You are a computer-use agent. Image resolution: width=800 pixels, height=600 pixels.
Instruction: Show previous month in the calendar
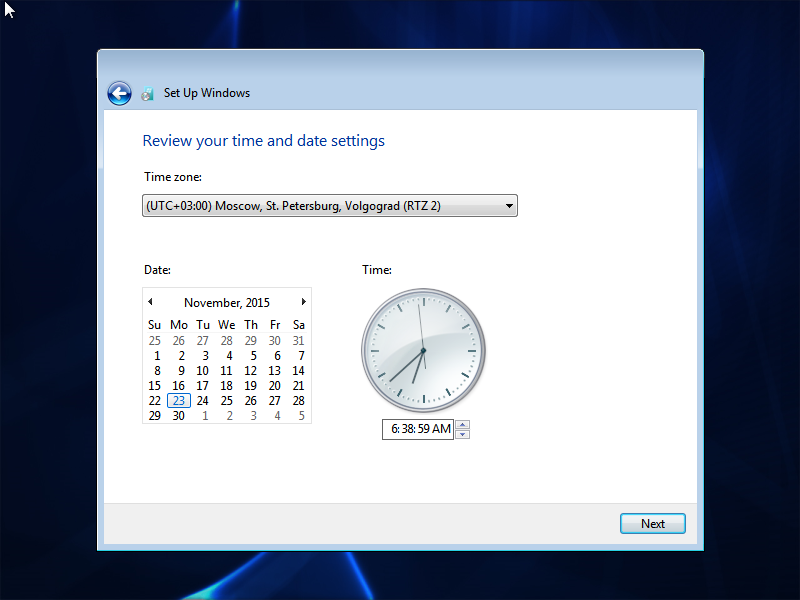150,302
